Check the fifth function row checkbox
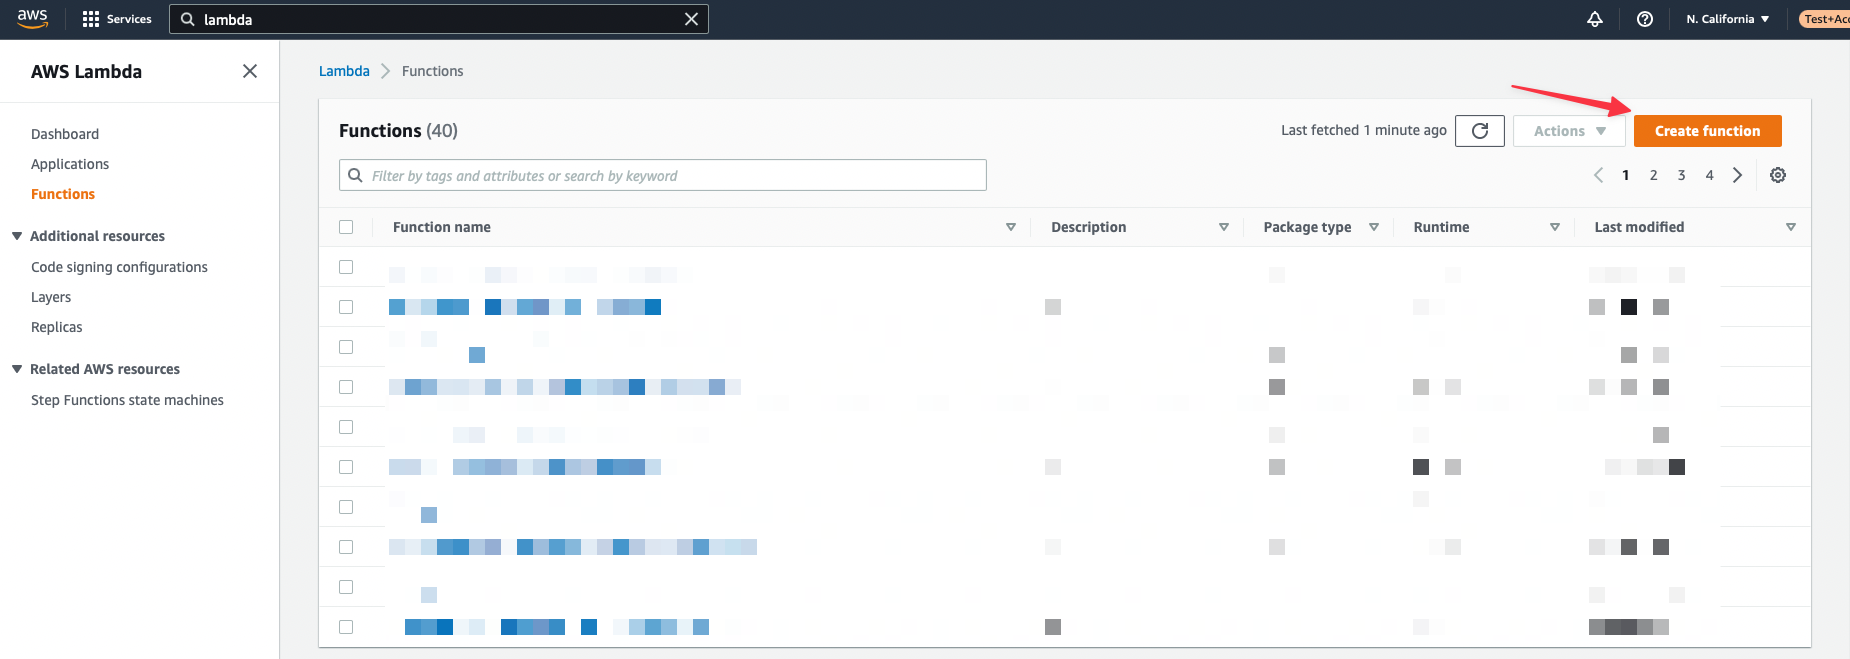Screen dimensions: 1850x659 (346, 427)
